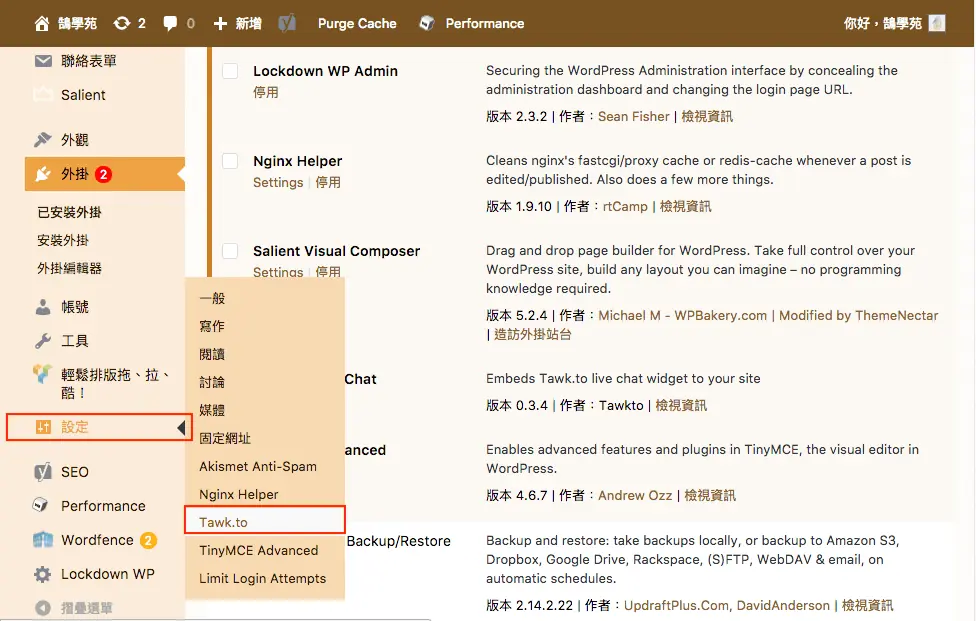
Task: Click the 你好,鵠學苑 greeting
Action: click(883, 24)
